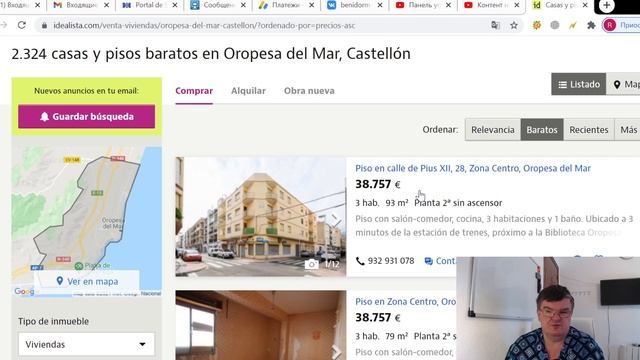Close the VK benidorm tab

(380, 5)
